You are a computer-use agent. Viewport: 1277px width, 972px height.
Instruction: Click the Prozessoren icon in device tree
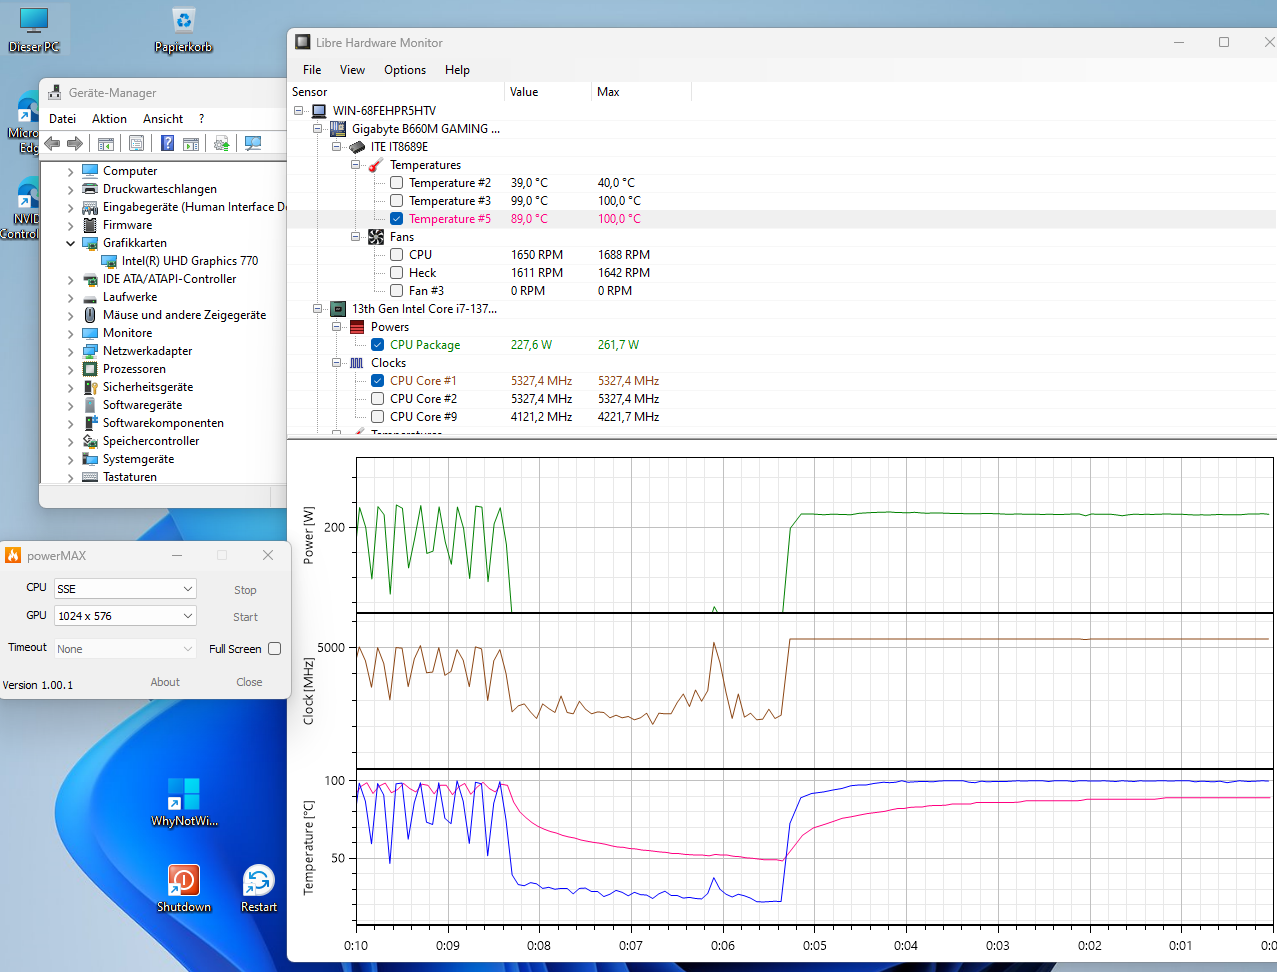pyautogui.click(x=90, y=369)
